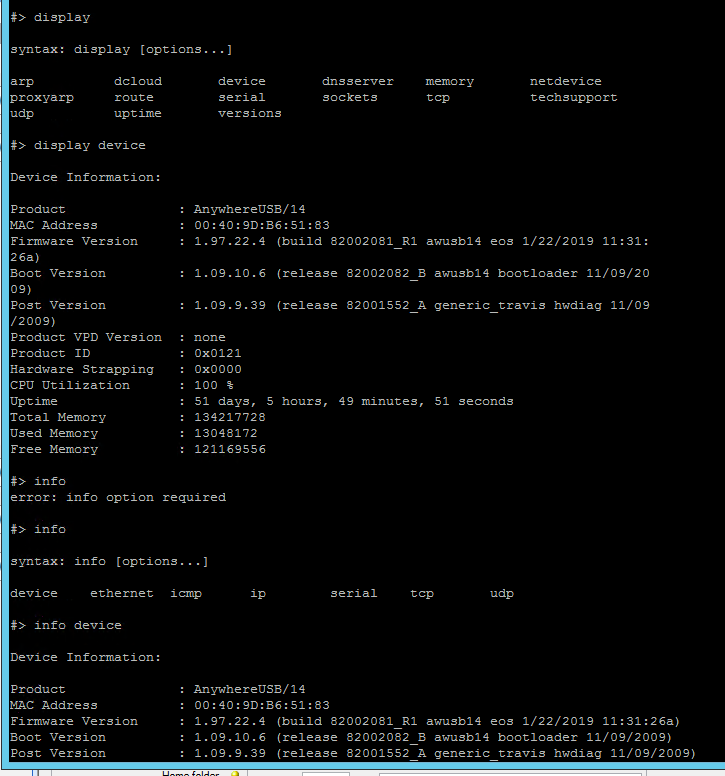Click the "Total Memory" label

tap(58, 418)
